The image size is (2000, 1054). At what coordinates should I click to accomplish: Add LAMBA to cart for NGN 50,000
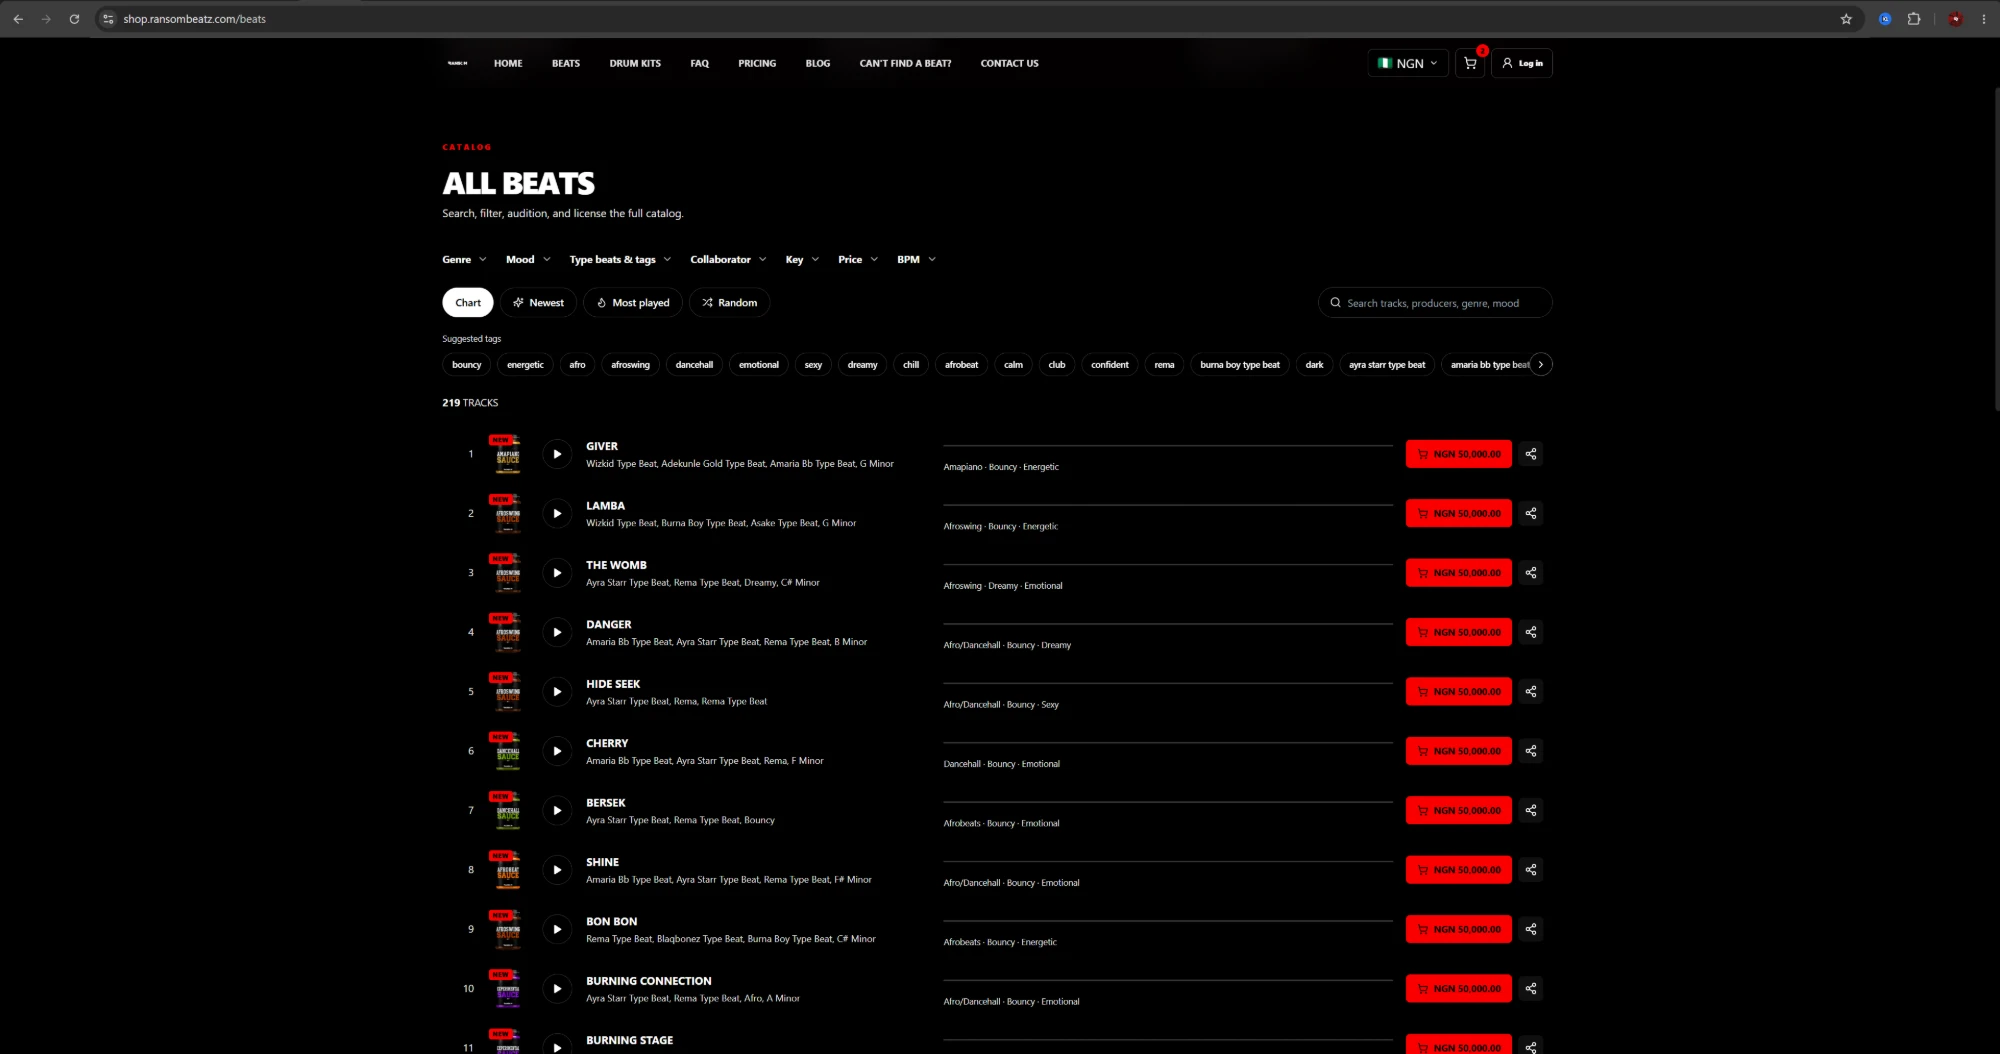pos(1459,513)
